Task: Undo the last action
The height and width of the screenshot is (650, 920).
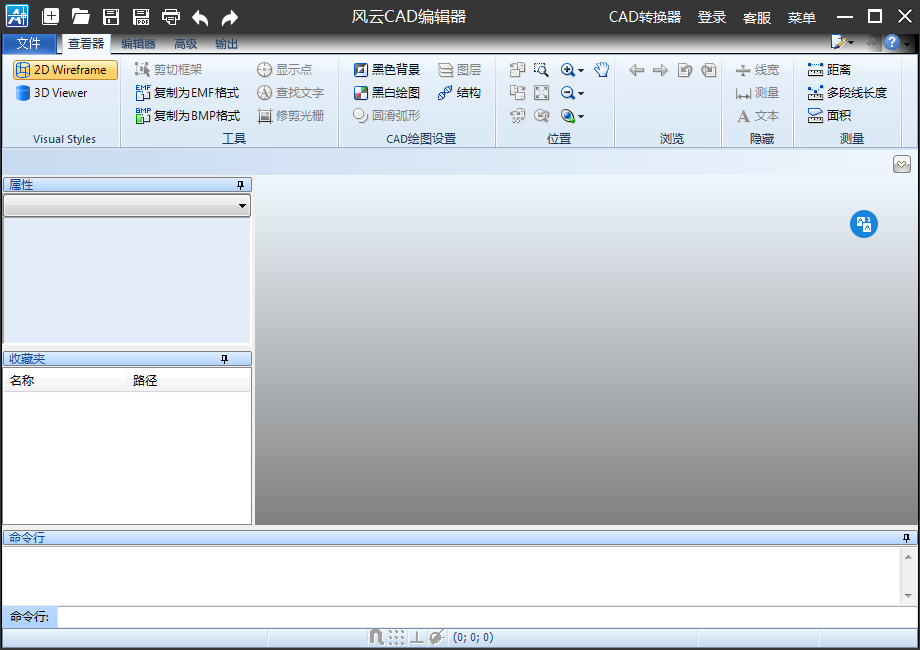Action: [x=200, y=18]
